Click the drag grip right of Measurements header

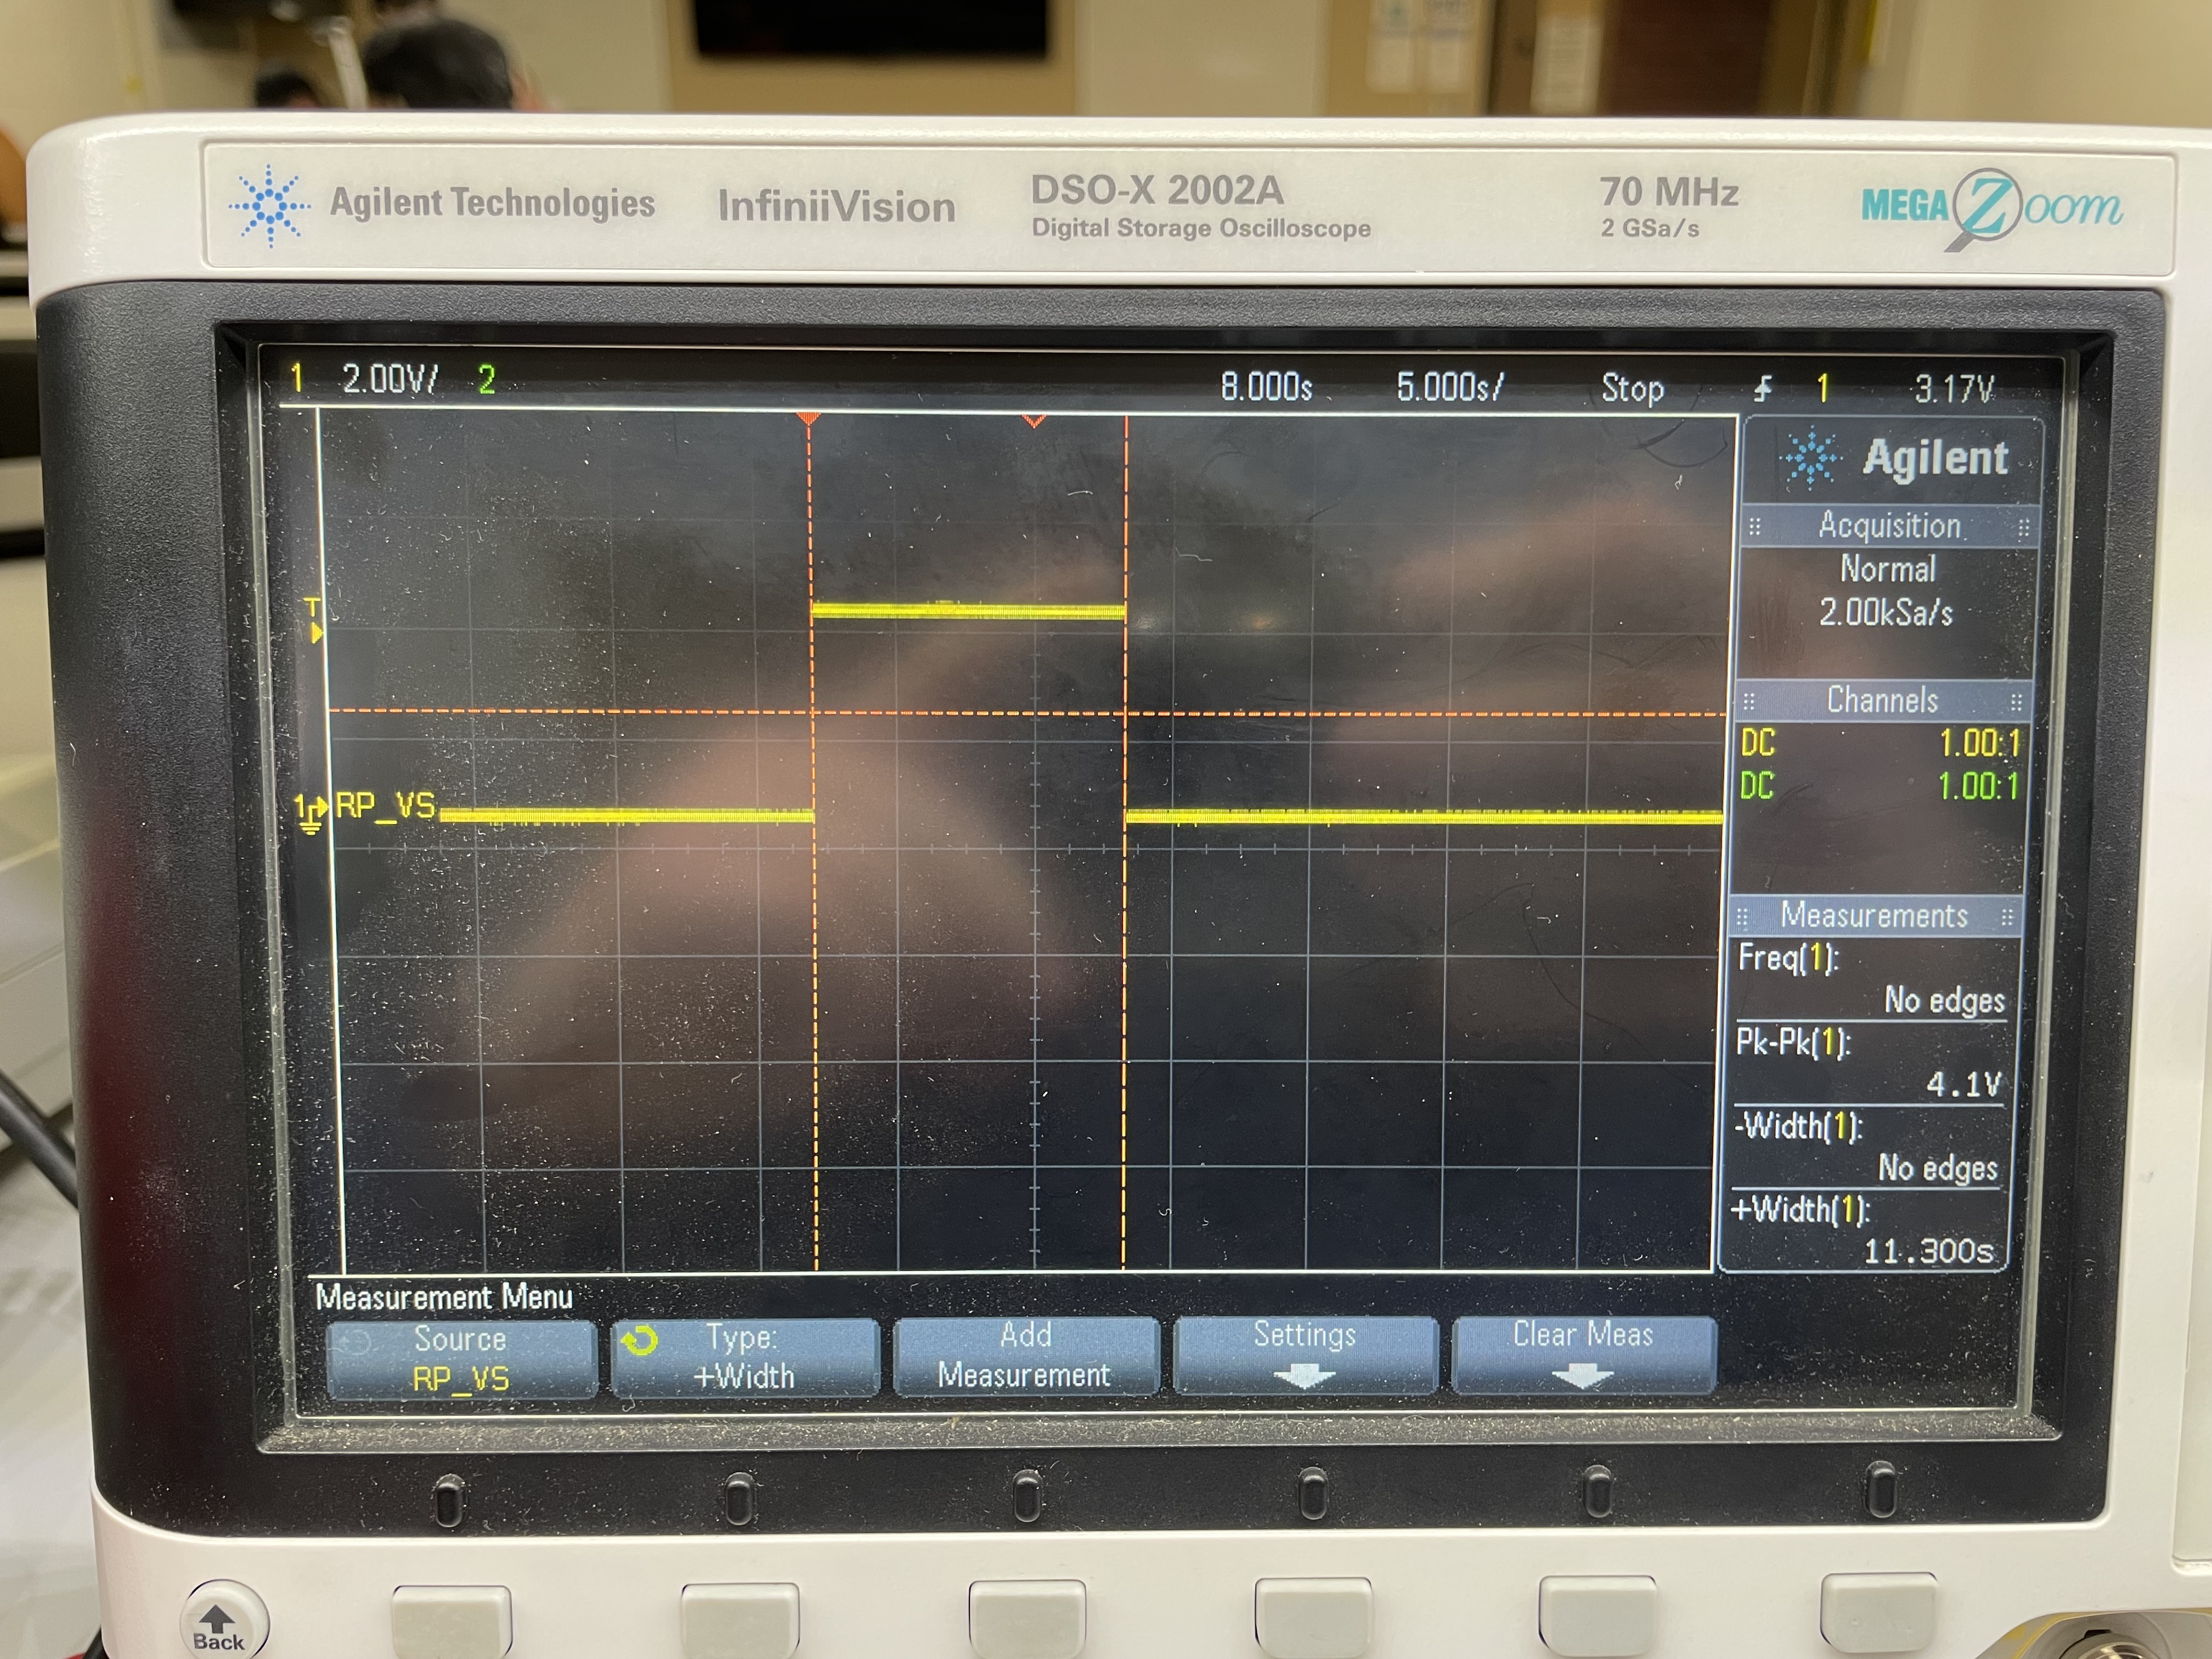pos(2006,917)
